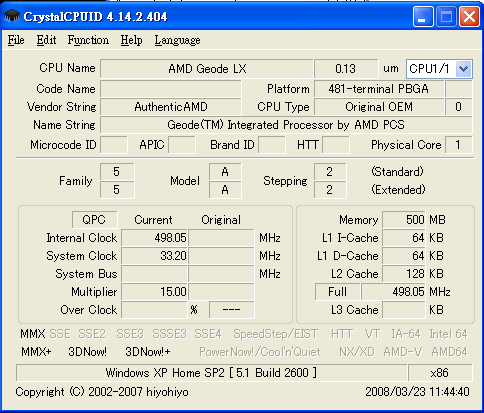Expand the CPU1/1 selector dropdown arrow
Image resolution: width=484 pixels, height=413 pixels.
[463, 69]
